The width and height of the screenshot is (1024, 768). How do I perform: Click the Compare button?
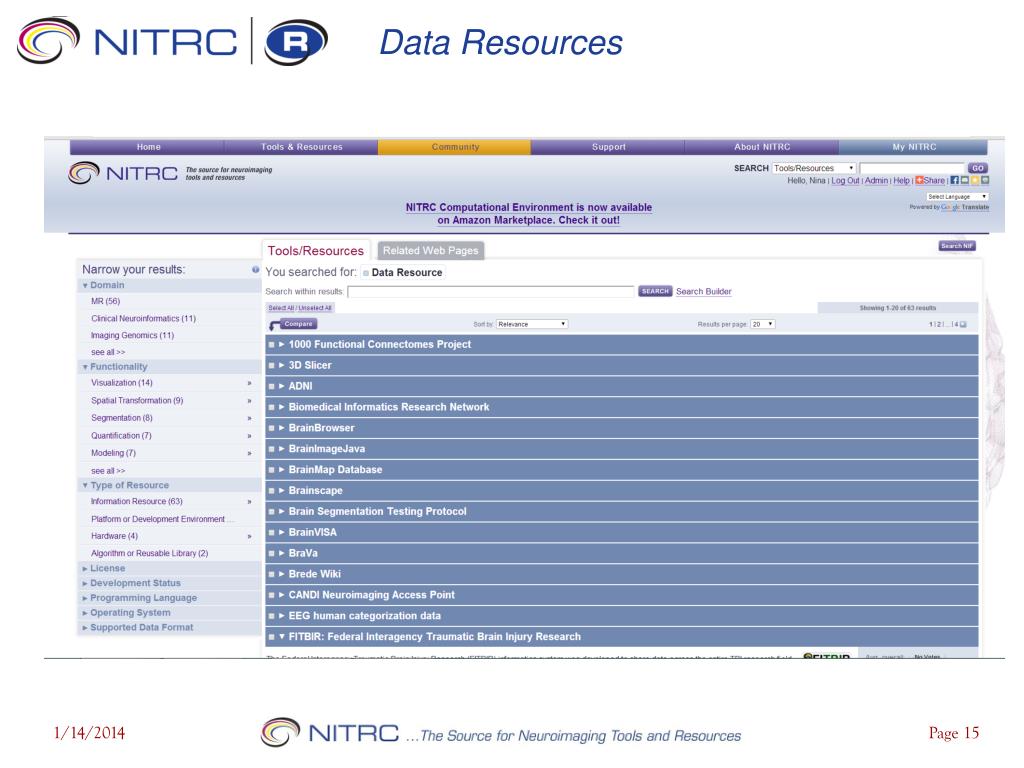298,324
